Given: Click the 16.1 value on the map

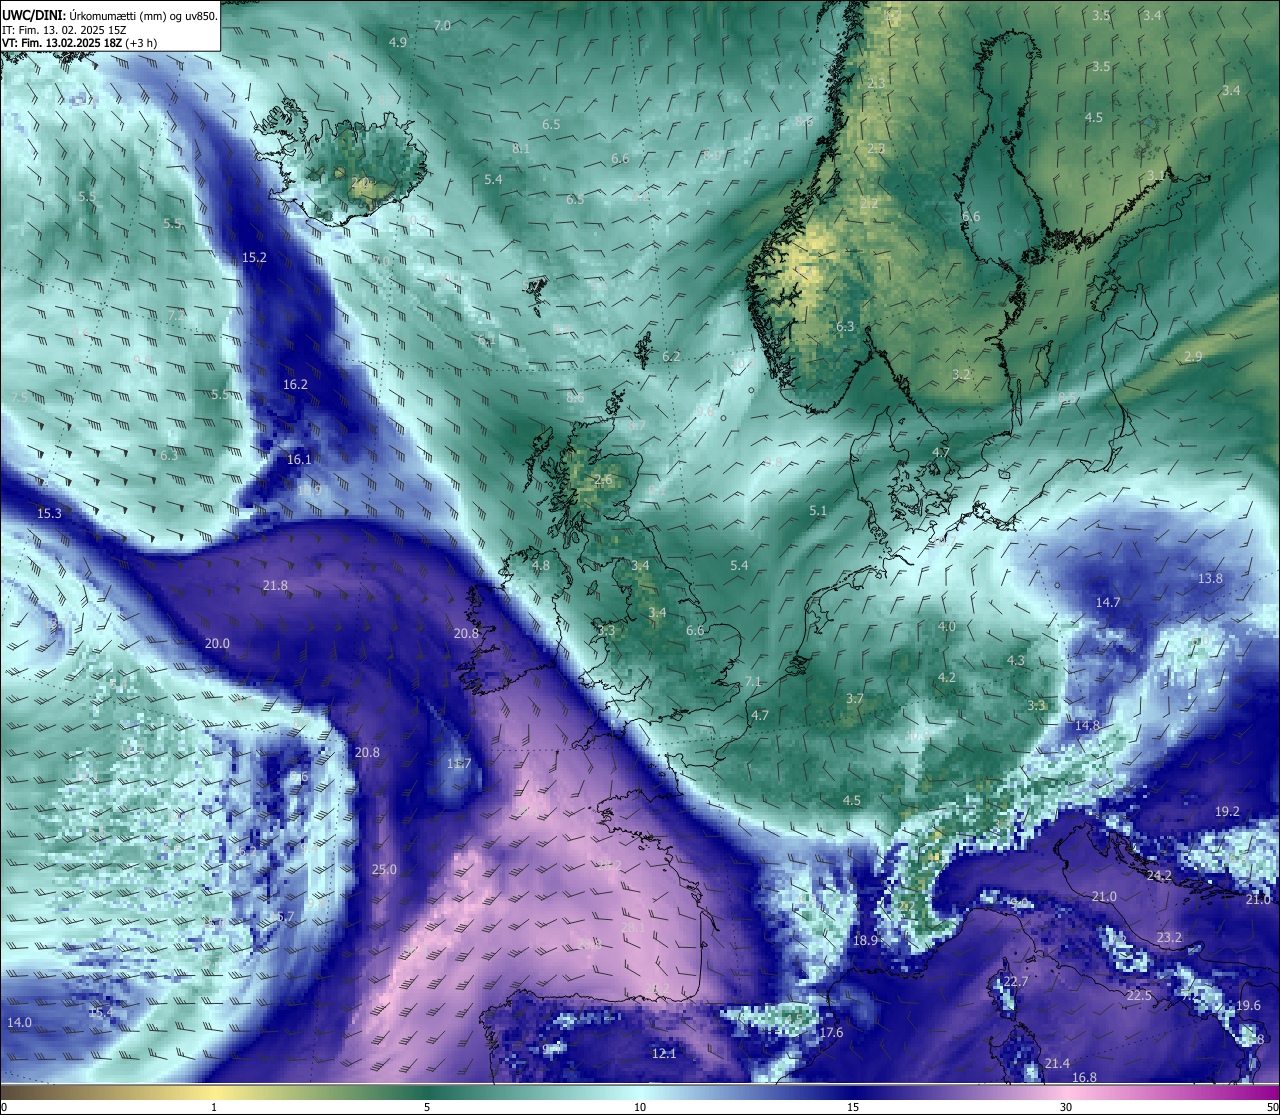Looking at the screenshot, I should [299, 459].
